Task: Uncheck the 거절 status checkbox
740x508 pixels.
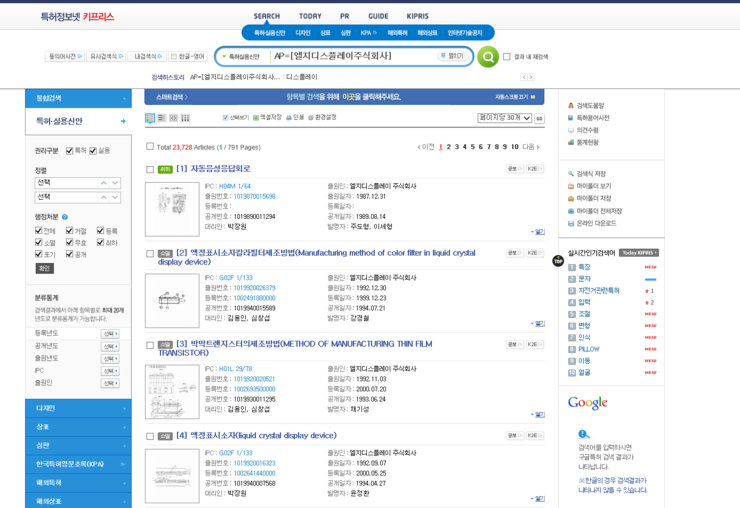Action: tap(69, 230)
